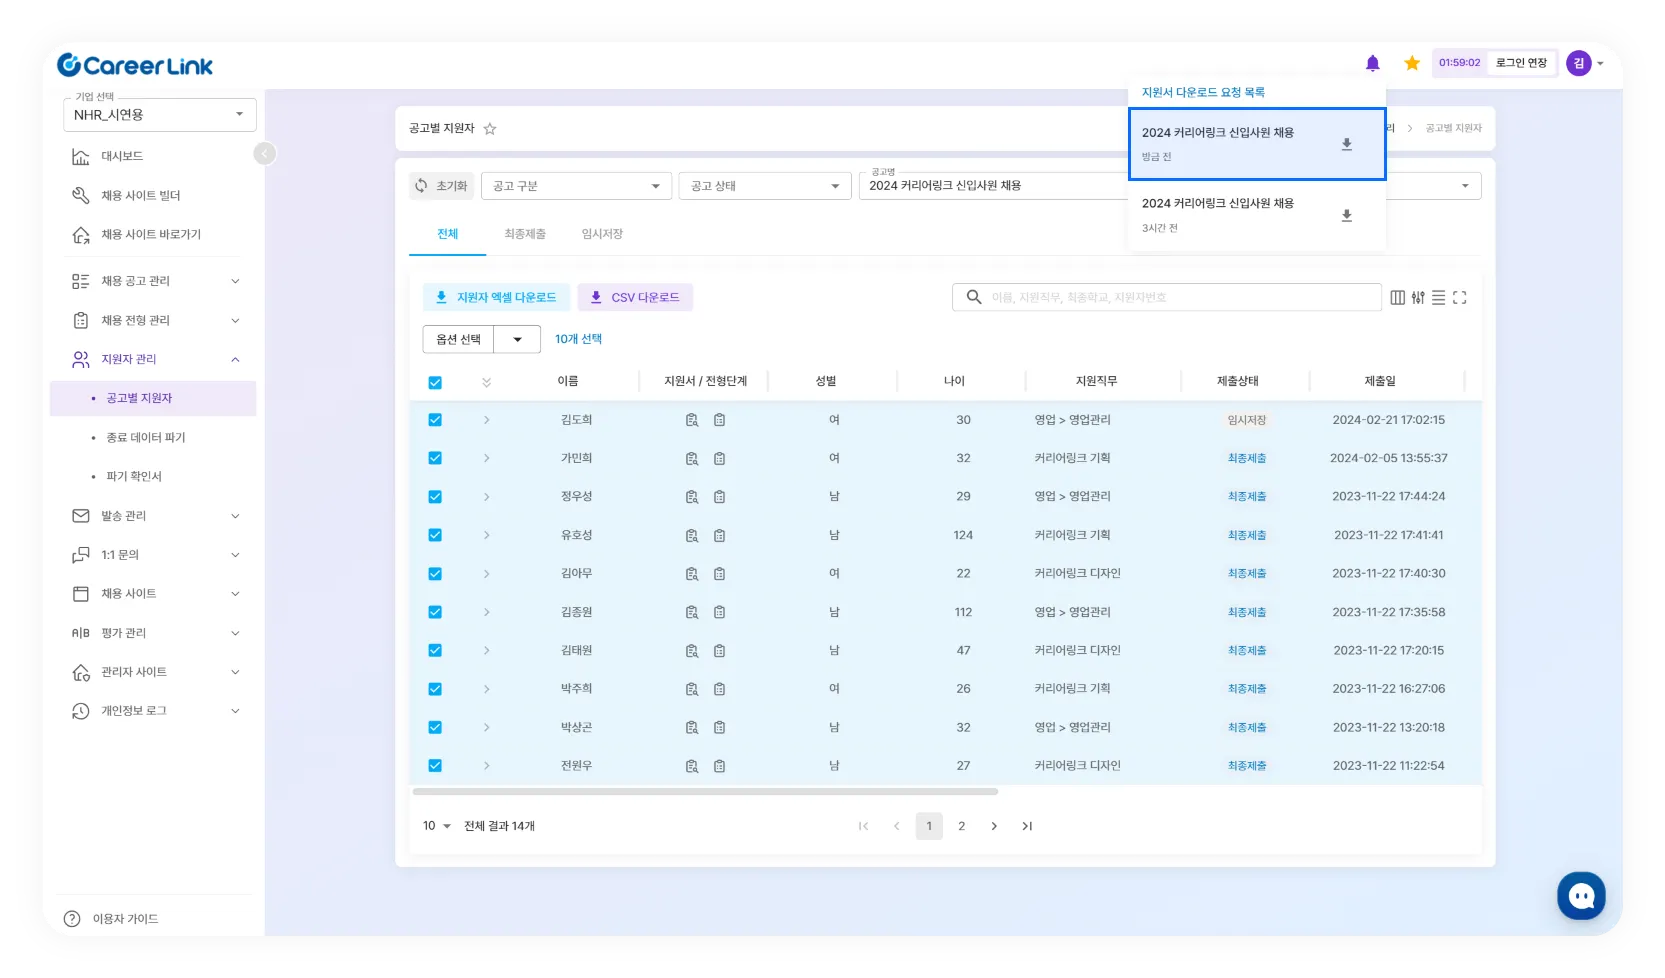Click the notification bell icon

(x=1372, y=63)
